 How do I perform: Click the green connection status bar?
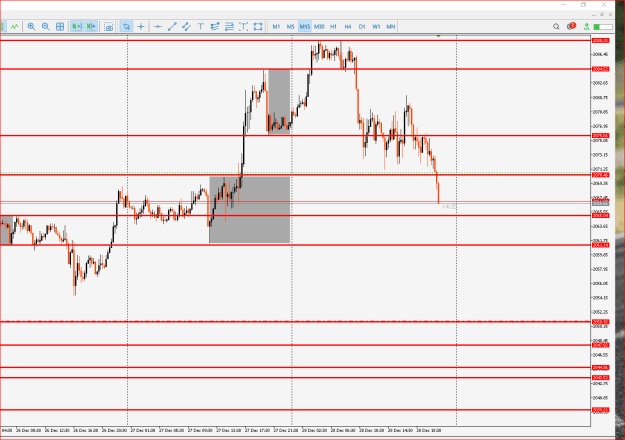click(603, 27)
